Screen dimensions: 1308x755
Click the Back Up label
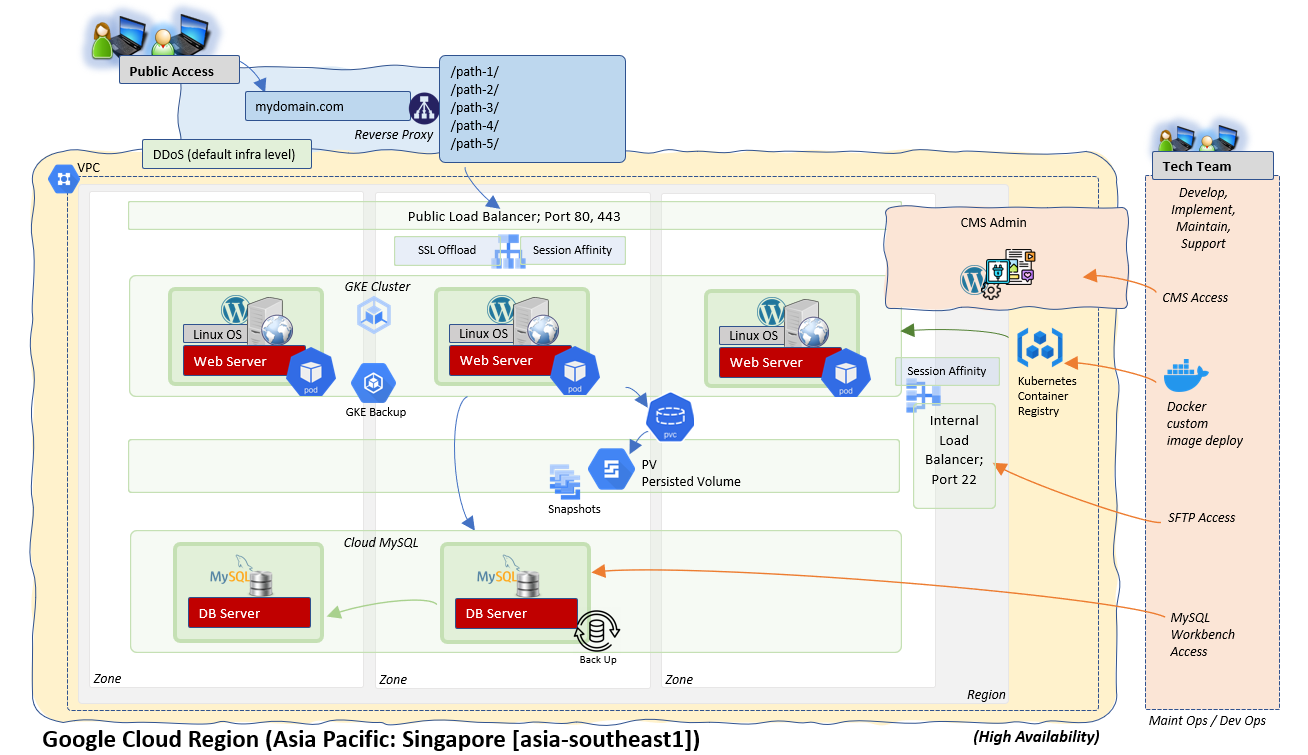click(598, 659)
